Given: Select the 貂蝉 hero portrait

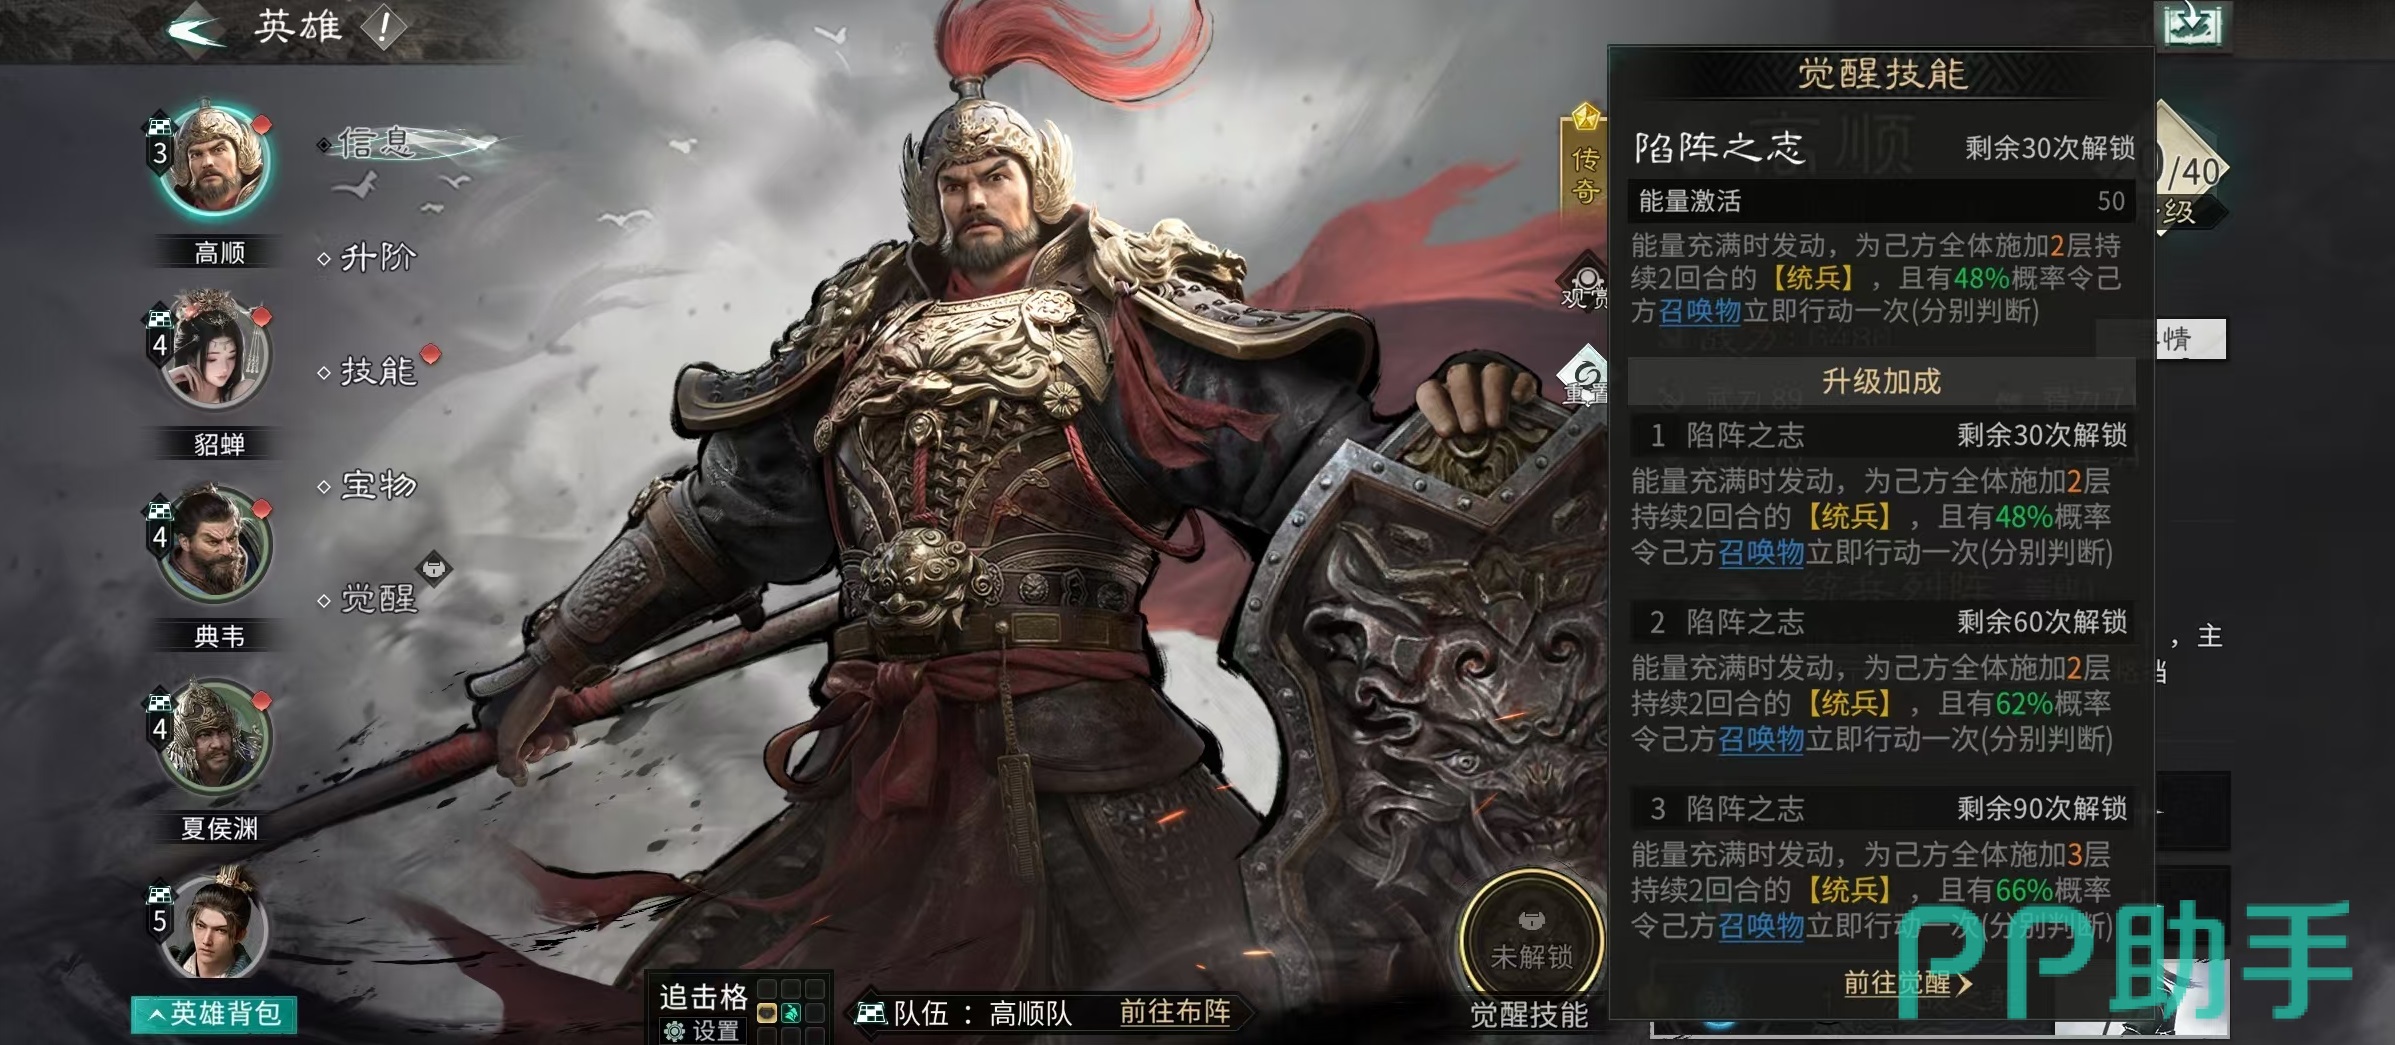Looking at the screenshot, I should pyautogui.click(x=215, y=352).
